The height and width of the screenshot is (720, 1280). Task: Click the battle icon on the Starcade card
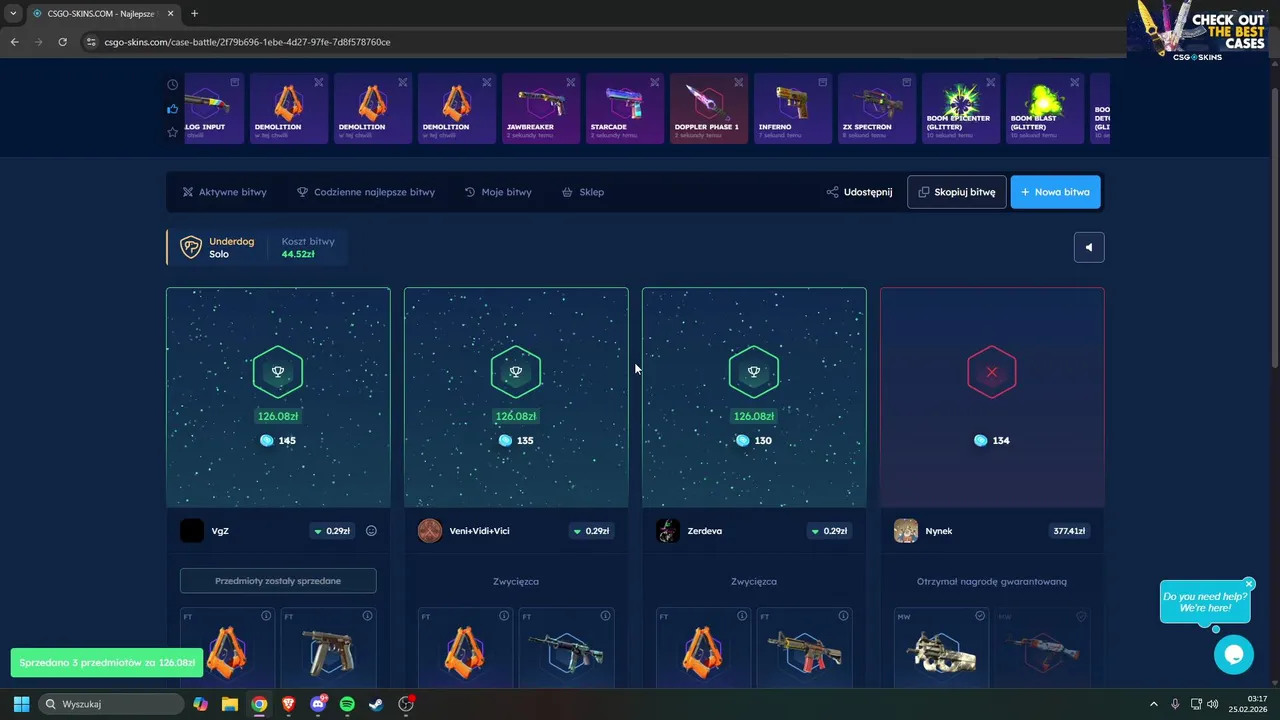pos(655,82)
